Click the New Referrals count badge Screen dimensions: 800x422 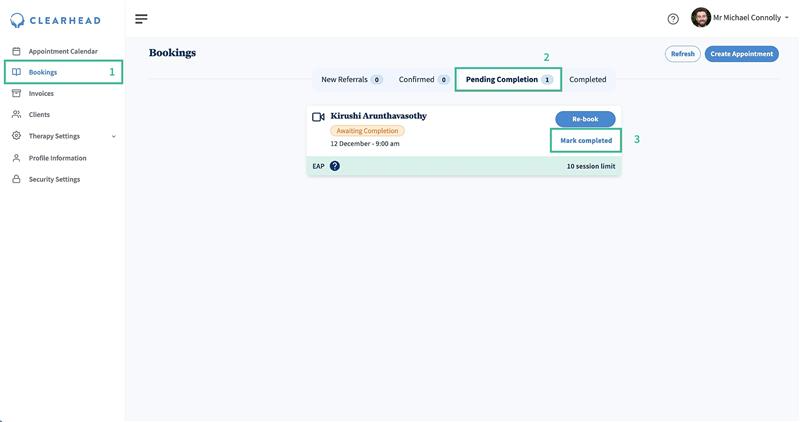[x=377, y=80]
